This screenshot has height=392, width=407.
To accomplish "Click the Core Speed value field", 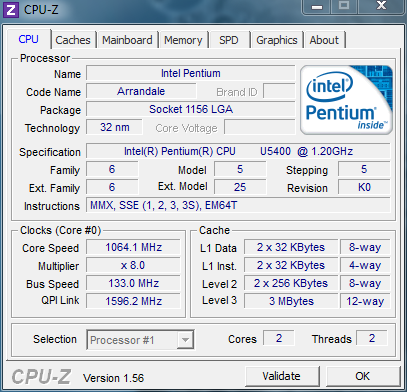I will [x=133, y=247].
